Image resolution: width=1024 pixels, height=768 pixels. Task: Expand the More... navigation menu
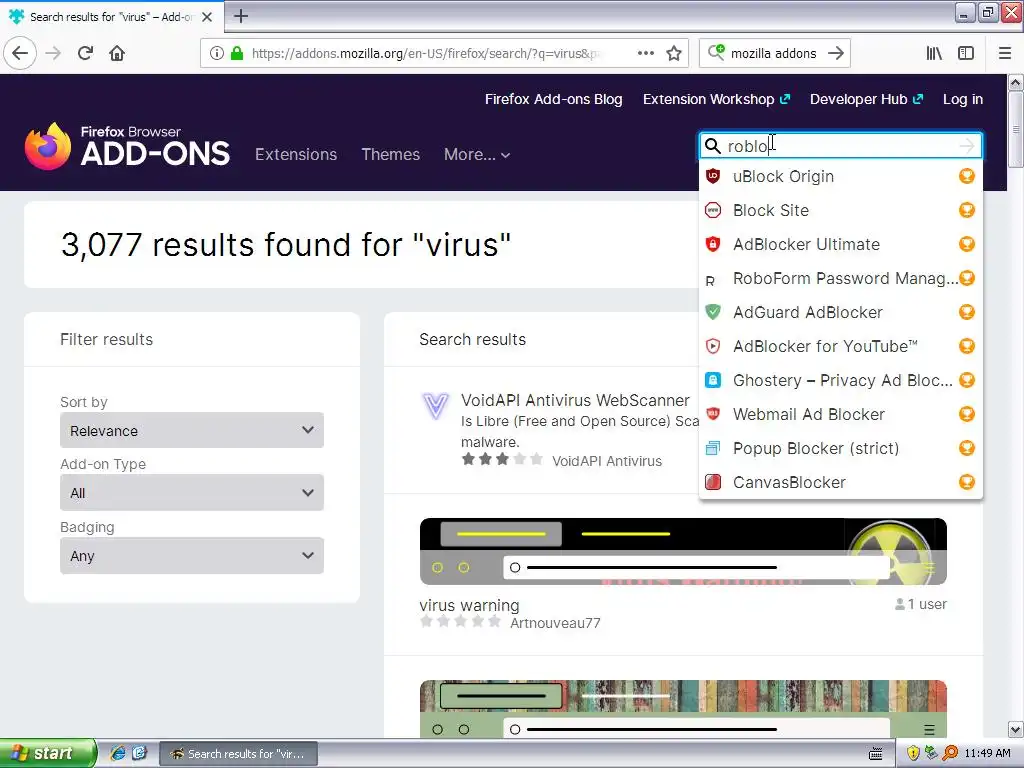pyautogui.click(x=477, y=155)
